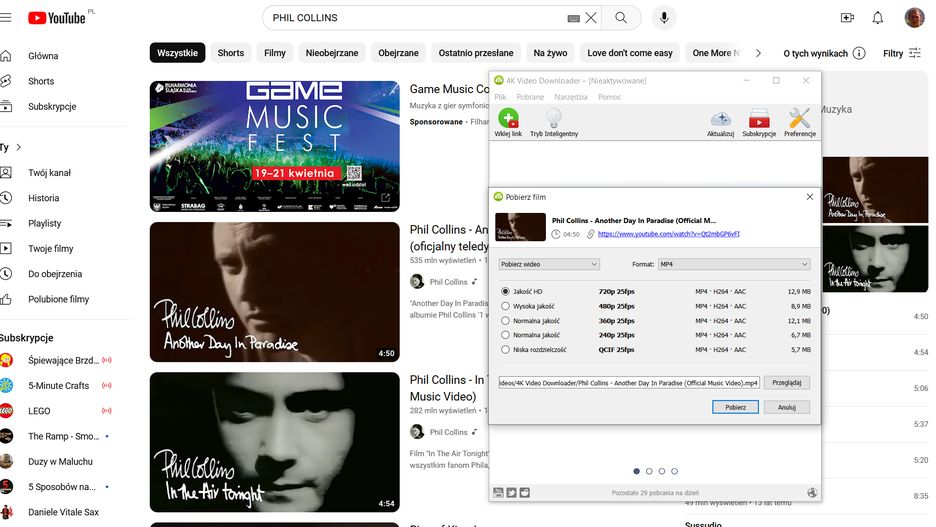The width and height of the screenshot is (936, 527).
Task: Click the output file path field
Action: (x=629, y=383)
